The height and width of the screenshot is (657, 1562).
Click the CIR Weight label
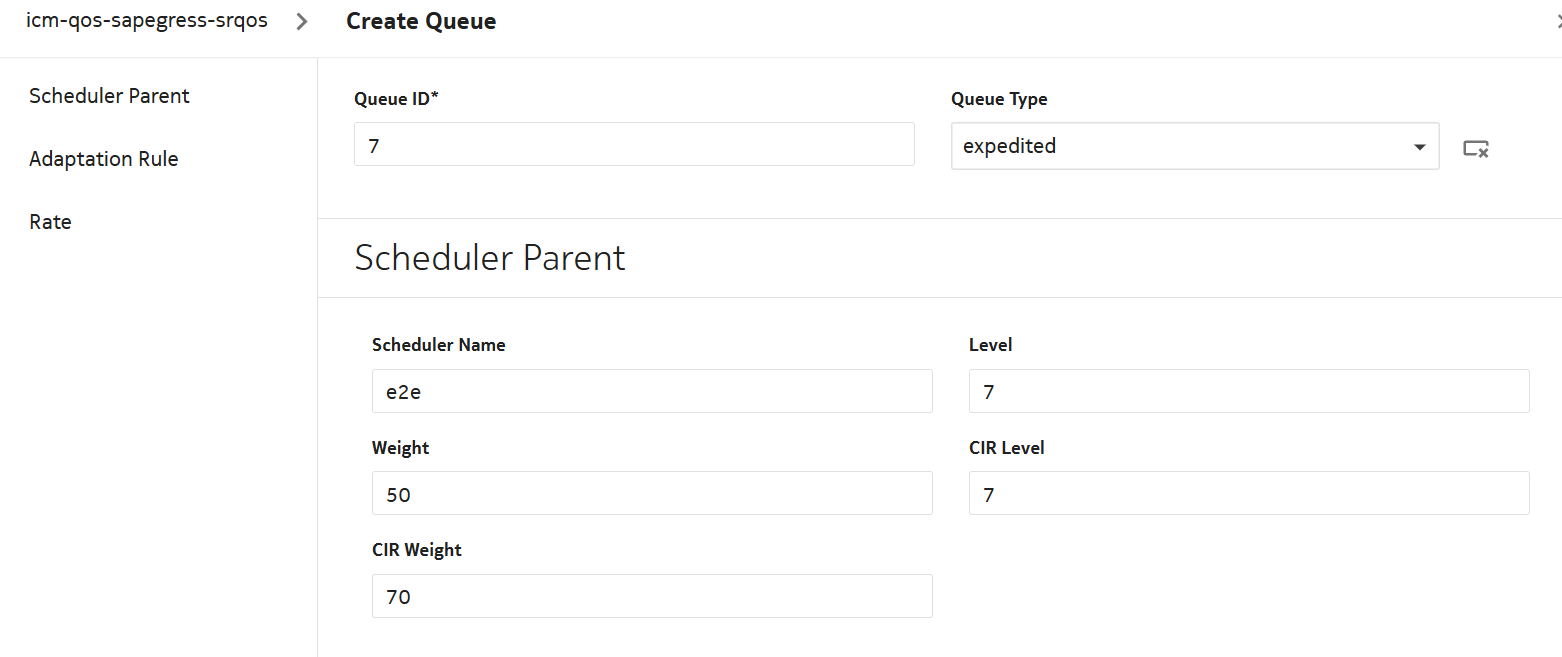(x=416, y=550)
